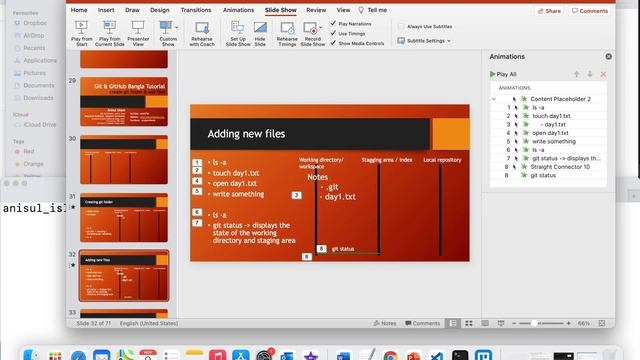Click the 'Adding new files' slide title
The height and width of the screenshot is (360, 640).
246,134
